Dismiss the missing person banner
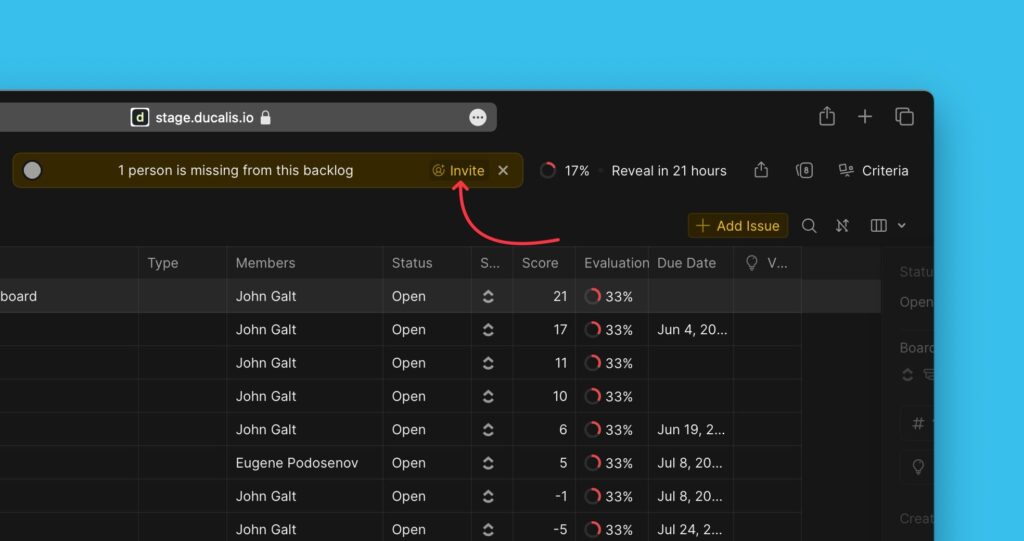This screenshot has height=541, width=1024. pos(503,170)
